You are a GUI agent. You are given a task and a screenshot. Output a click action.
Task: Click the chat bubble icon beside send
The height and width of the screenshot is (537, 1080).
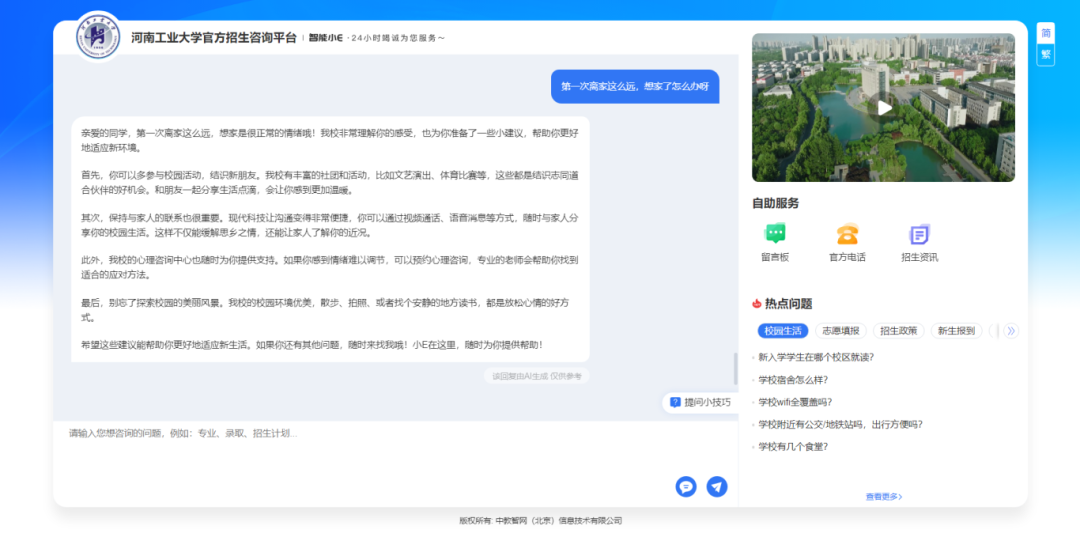click(x=686, y=486)
